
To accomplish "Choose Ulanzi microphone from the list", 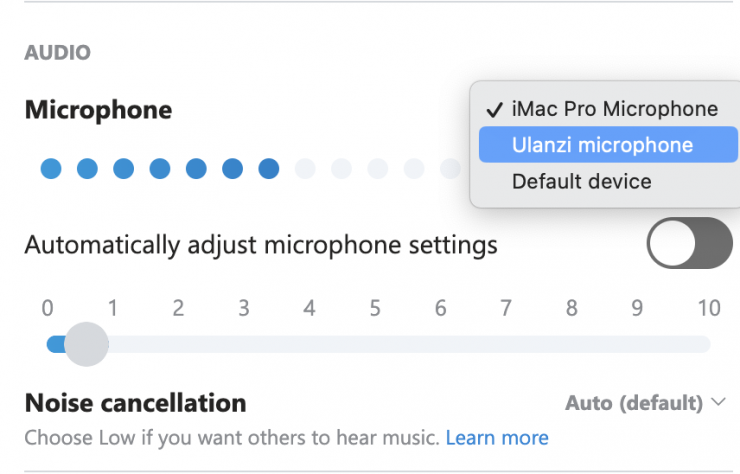I will (602, 145).
